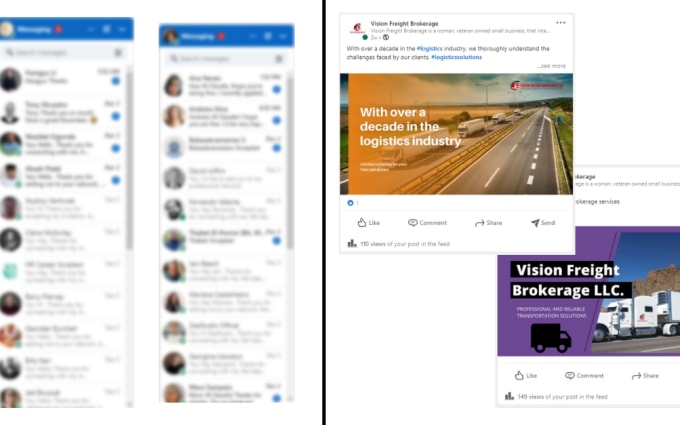Open the ellipsis options in the second Messaging panel header
The height and width of the screenshot is (425, 680).
[x=252, y=36]
